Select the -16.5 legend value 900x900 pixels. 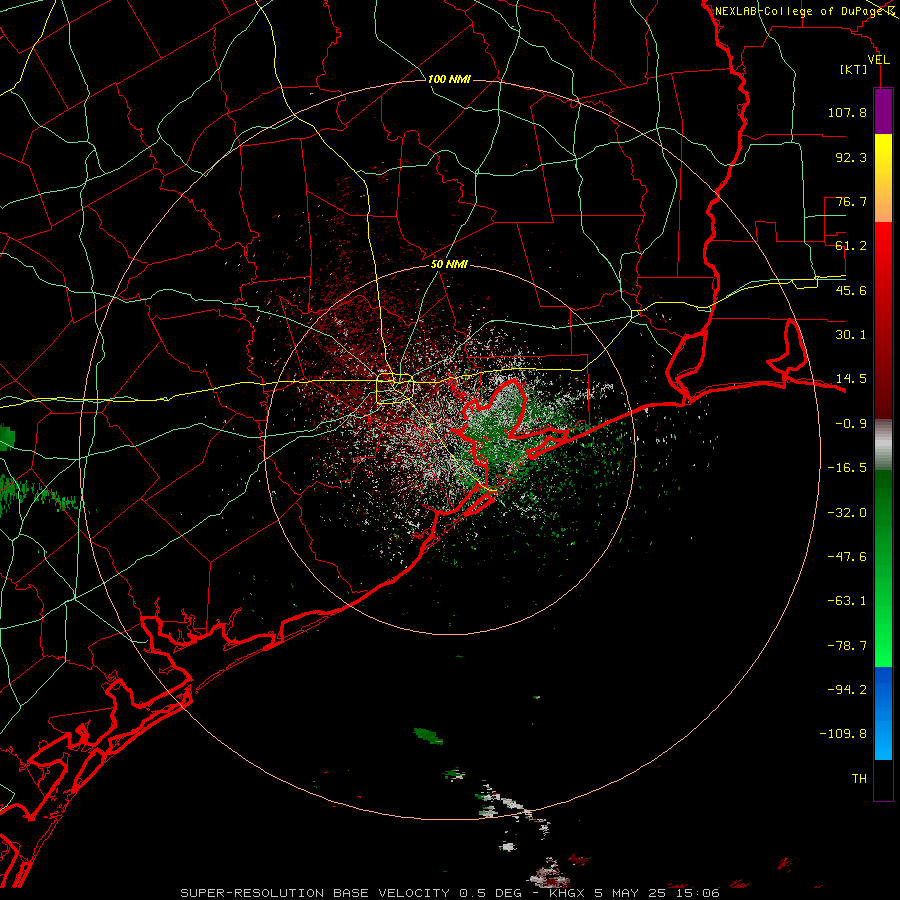(847, 468)
